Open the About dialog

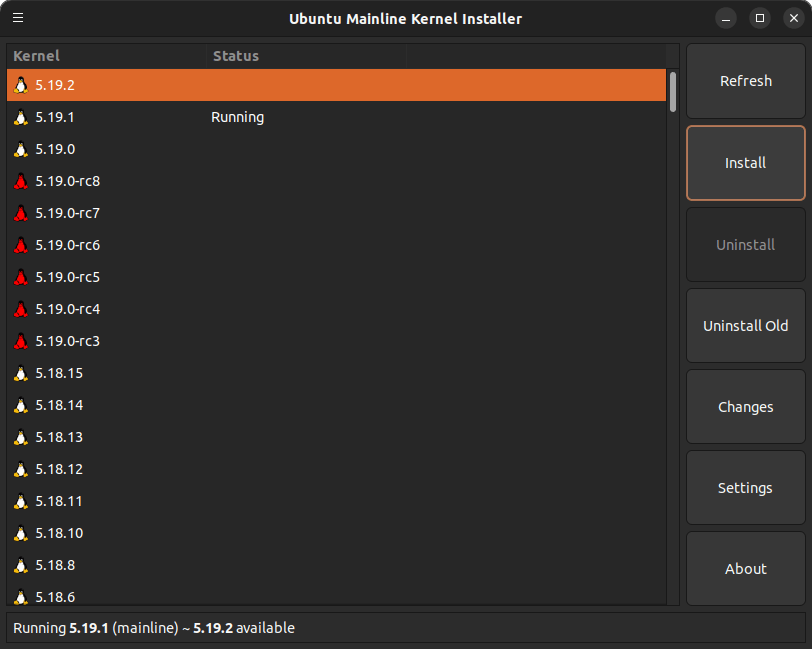coord(746,569)
